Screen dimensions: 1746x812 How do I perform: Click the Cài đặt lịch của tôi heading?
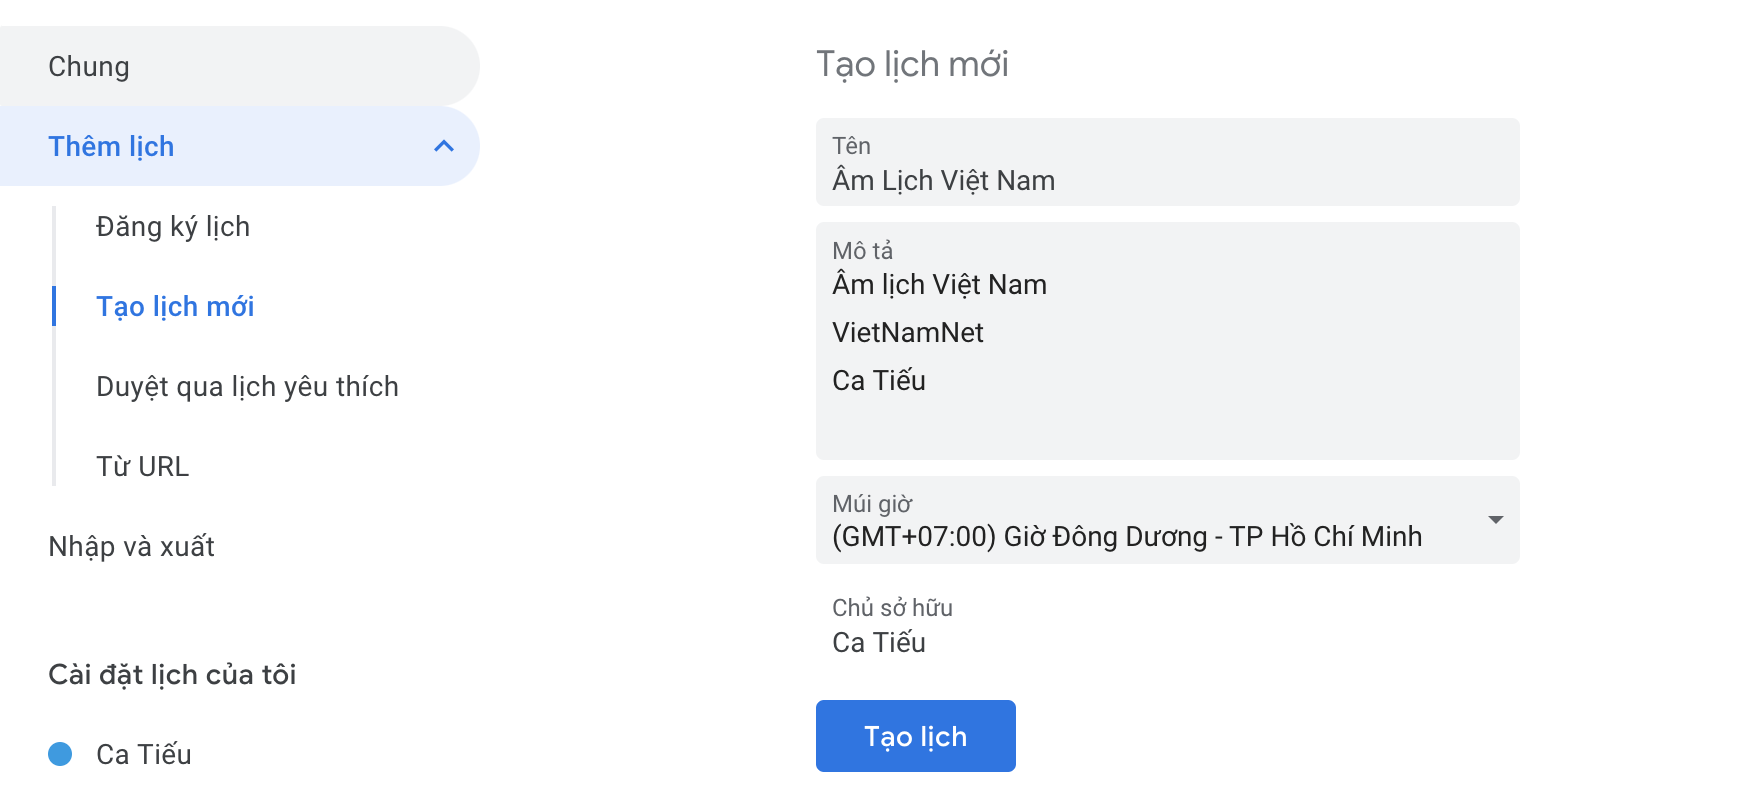point(172,675)
